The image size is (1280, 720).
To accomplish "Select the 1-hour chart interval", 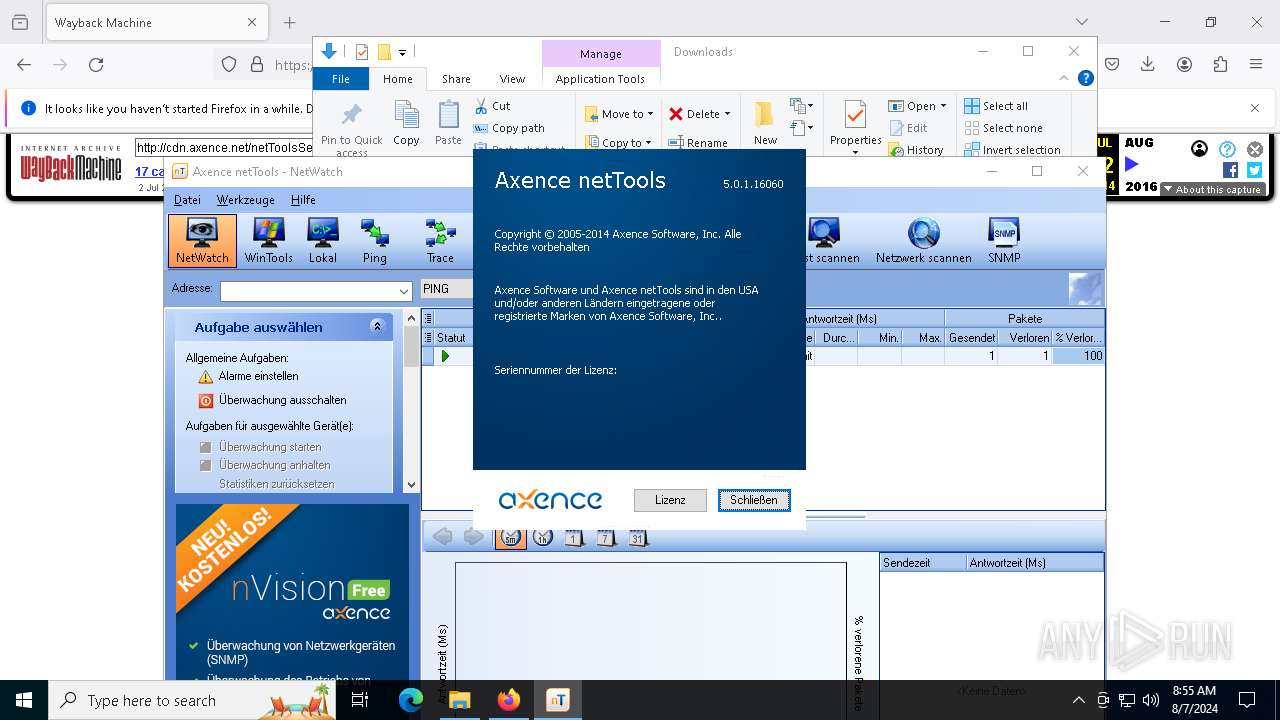I will pos(542,537).
